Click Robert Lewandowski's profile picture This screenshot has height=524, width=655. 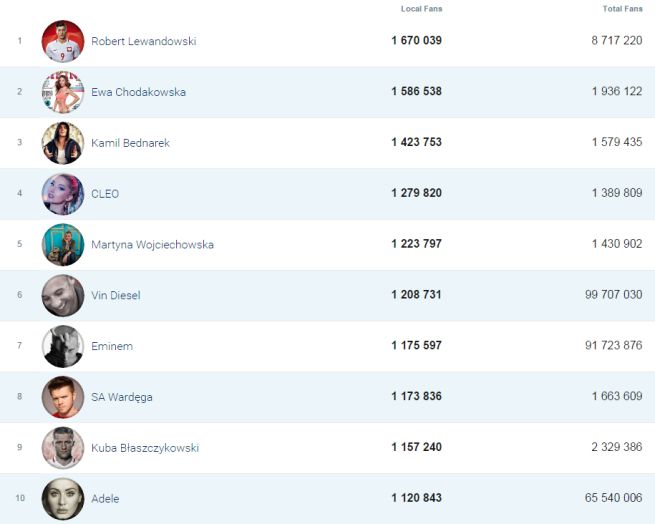point(63,41)
